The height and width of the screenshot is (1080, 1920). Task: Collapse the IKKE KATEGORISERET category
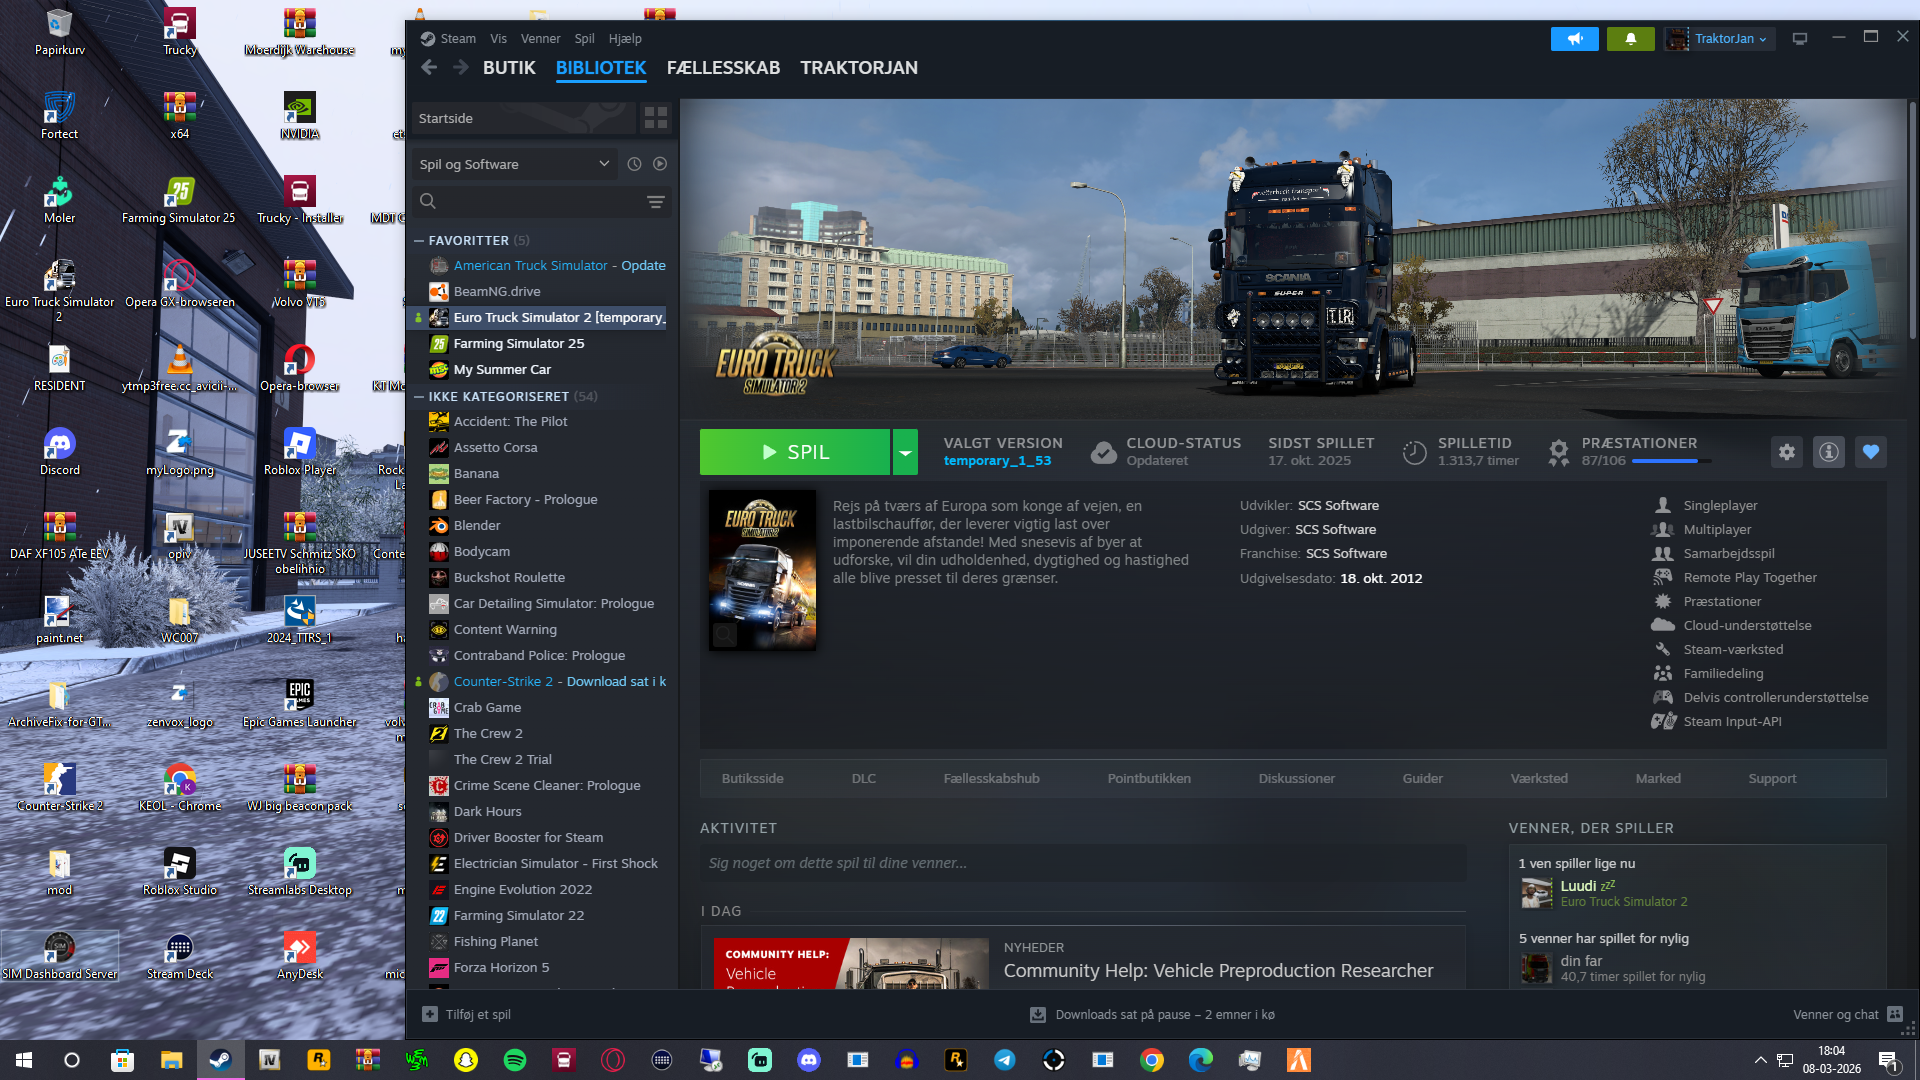[420, 397]
